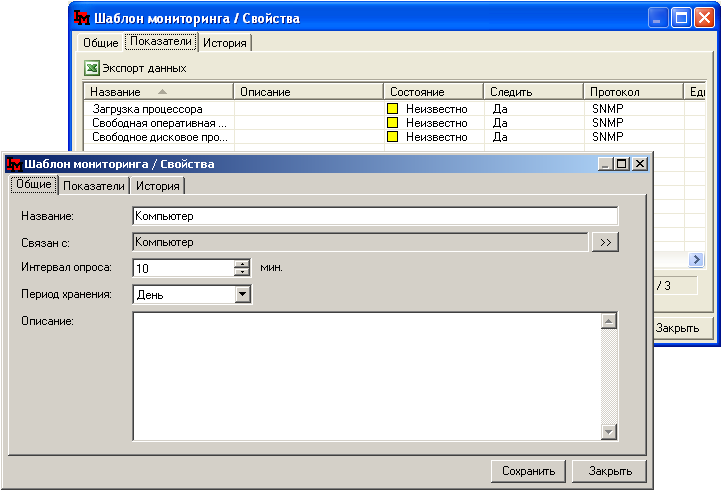Click Да value in Свободное дисковое row

pos(500,137)
